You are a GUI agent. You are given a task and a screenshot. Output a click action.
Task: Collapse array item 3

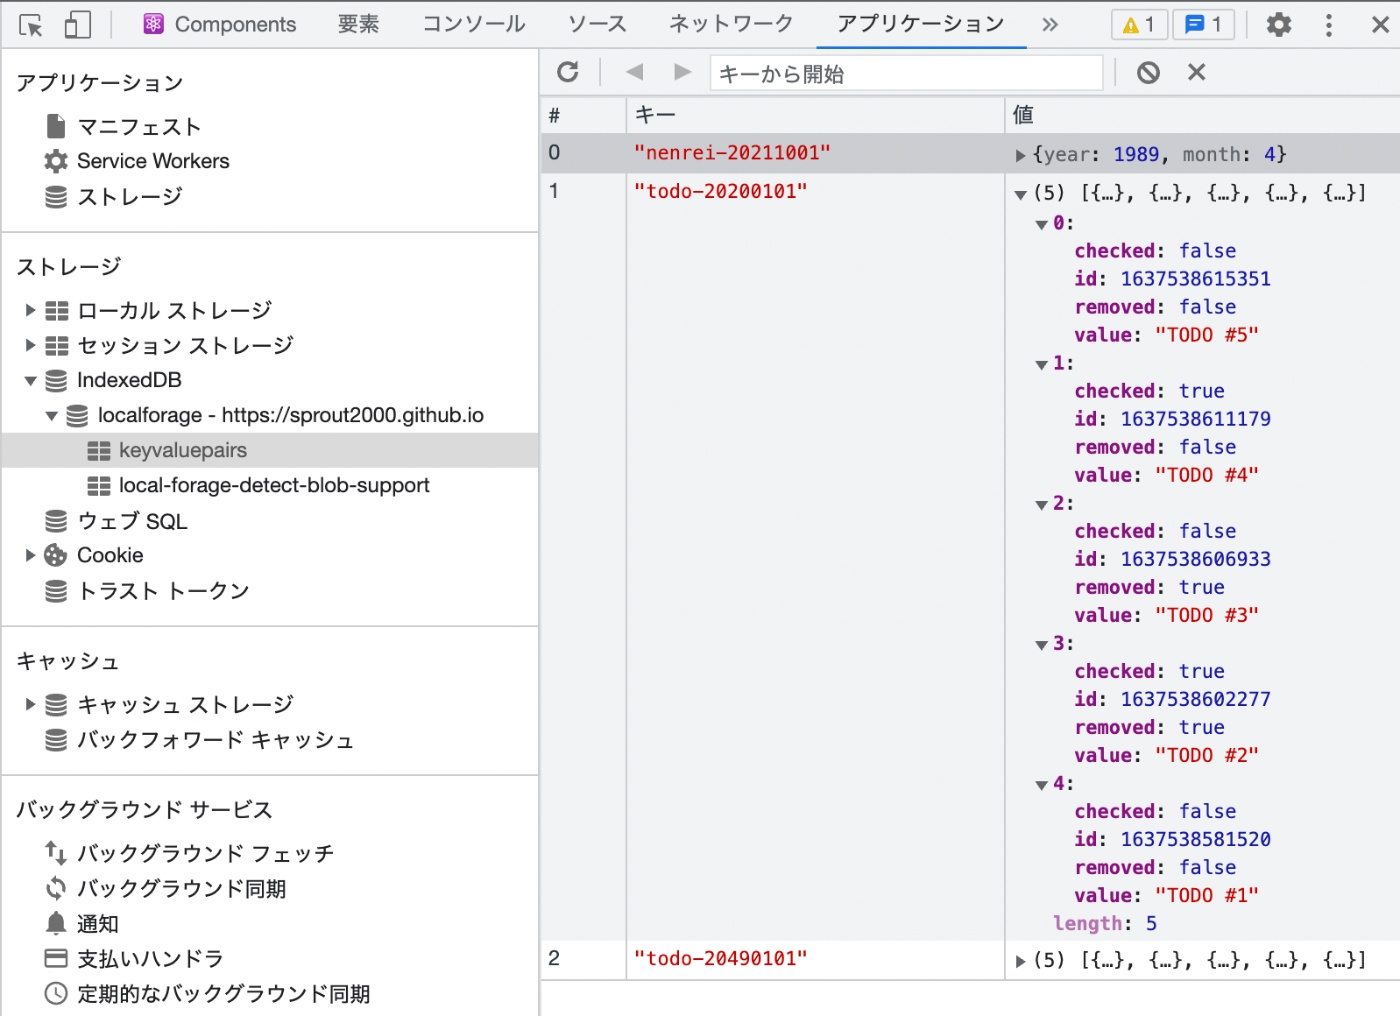point(1041,644)
